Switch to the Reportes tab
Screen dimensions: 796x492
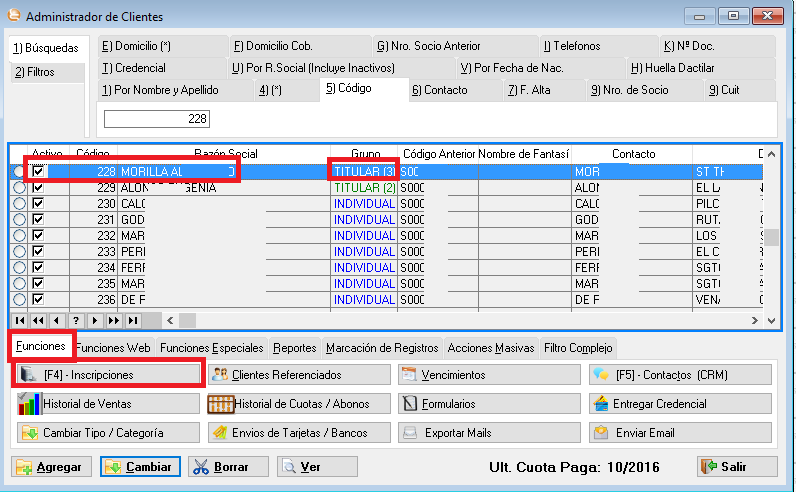[x=295, y=348]
